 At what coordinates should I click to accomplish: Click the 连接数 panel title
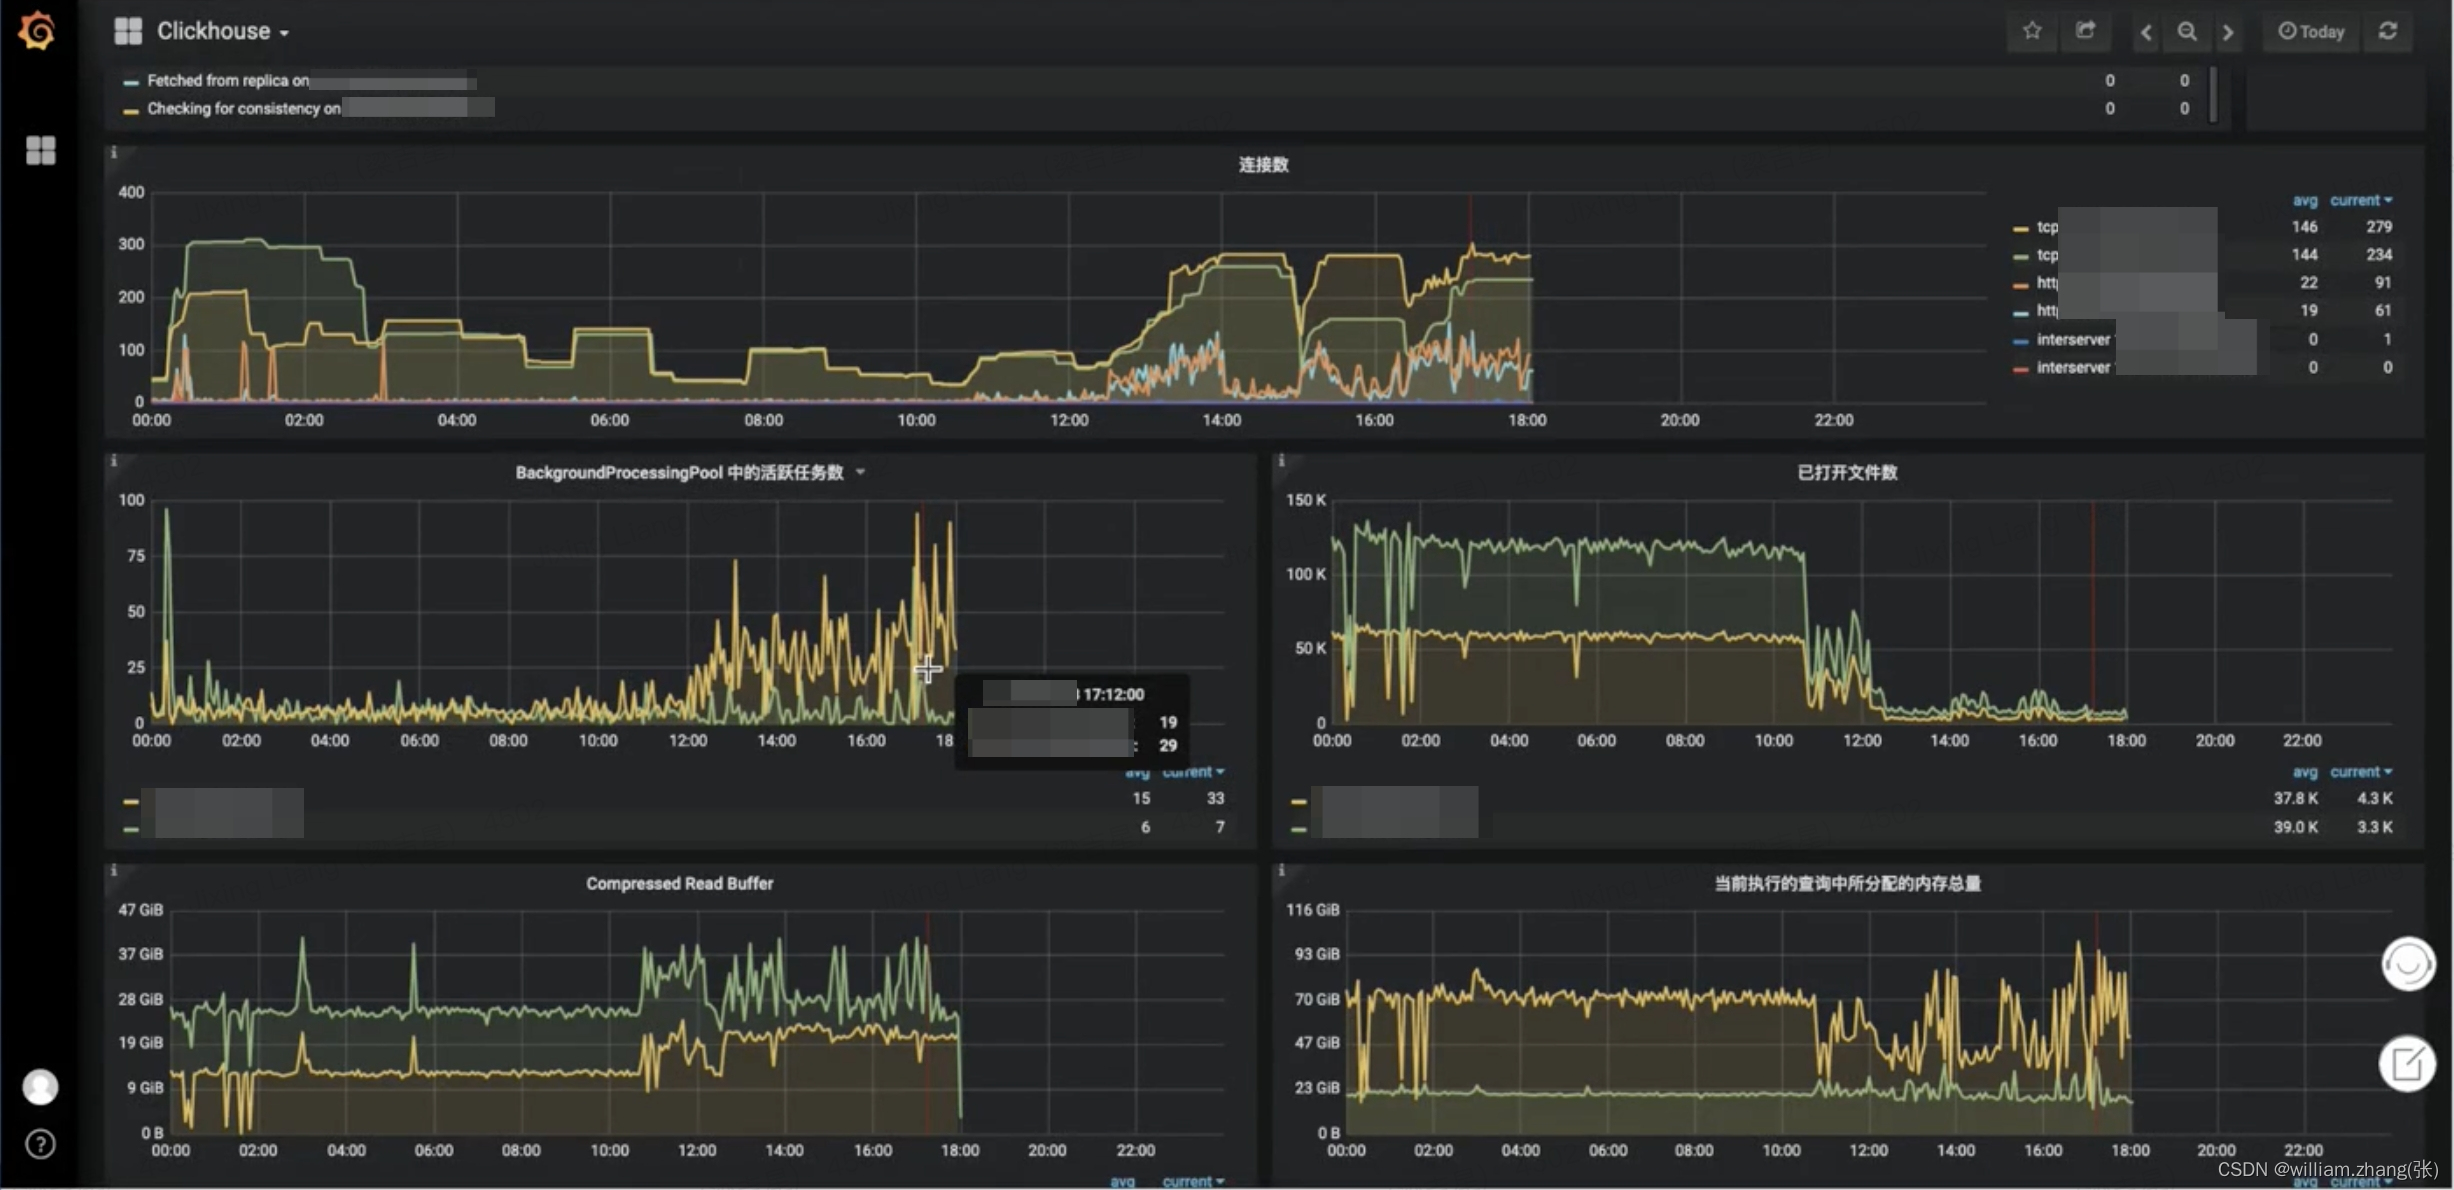[1263, 164]
